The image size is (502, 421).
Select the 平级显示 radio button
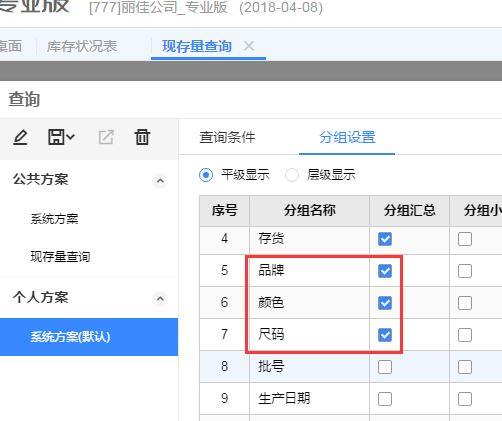point(206,175)
